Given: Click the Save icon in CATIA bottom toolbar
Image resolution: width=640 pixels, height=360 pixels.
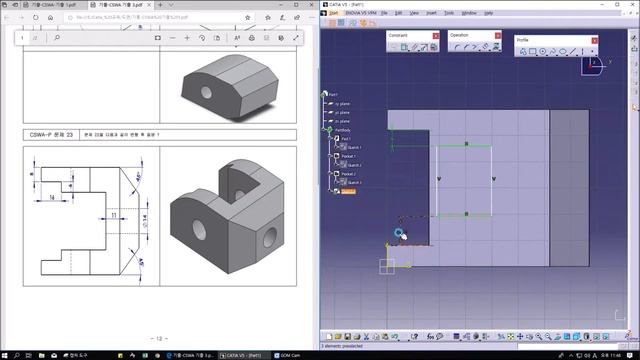Looking at the screenshot, I should [x=347, y=336].
